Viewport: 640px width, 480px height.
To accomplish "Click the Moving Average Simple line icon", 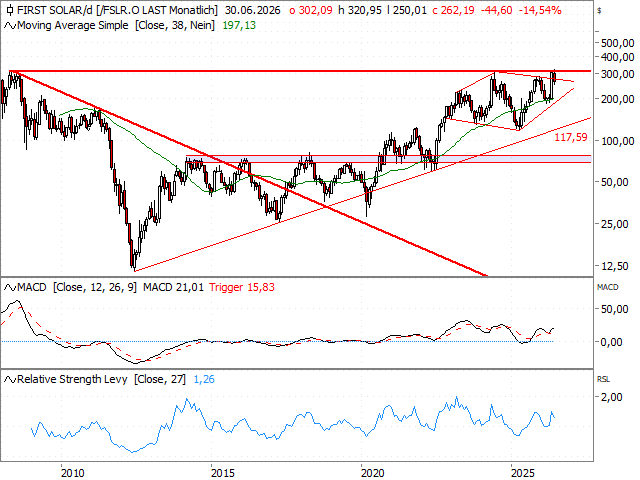I will click(10, 26).
